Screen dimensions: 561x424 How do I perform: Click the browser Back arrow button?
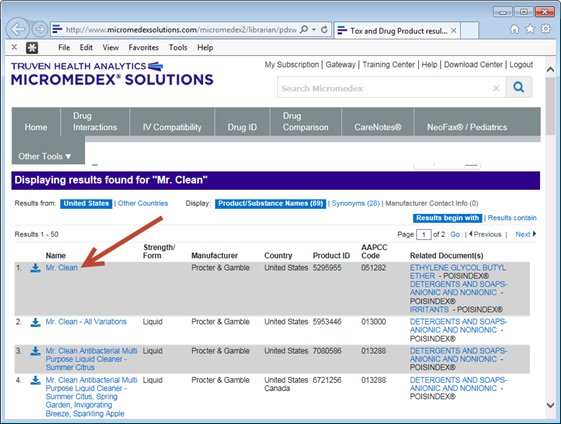click(x=18, y=29)
